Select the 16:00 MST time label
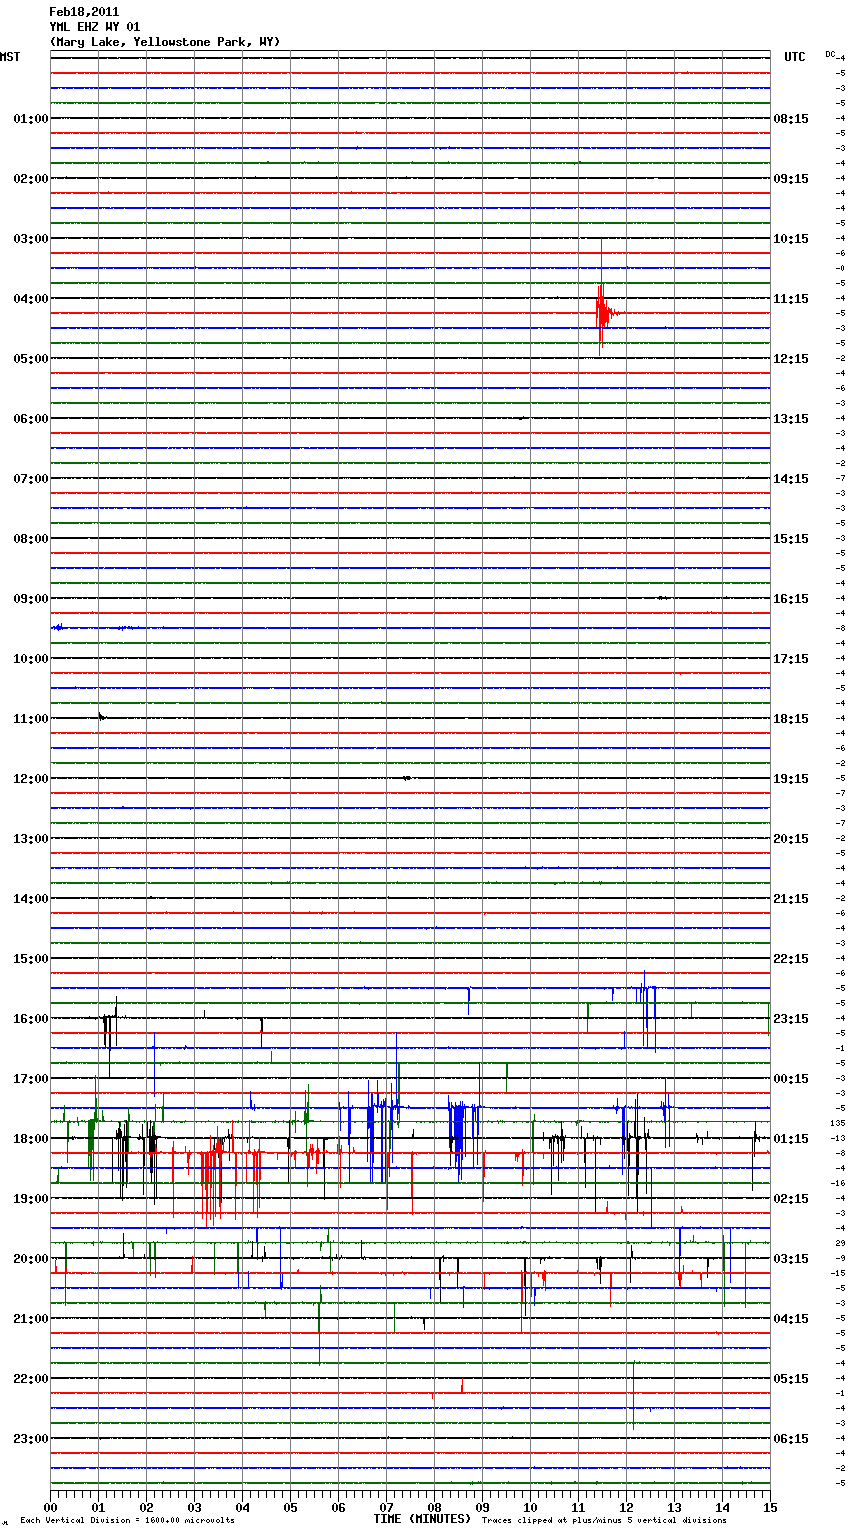The height and width of the screenshot is (1534, 850). pyautogui.click(x=30, y=1019)
